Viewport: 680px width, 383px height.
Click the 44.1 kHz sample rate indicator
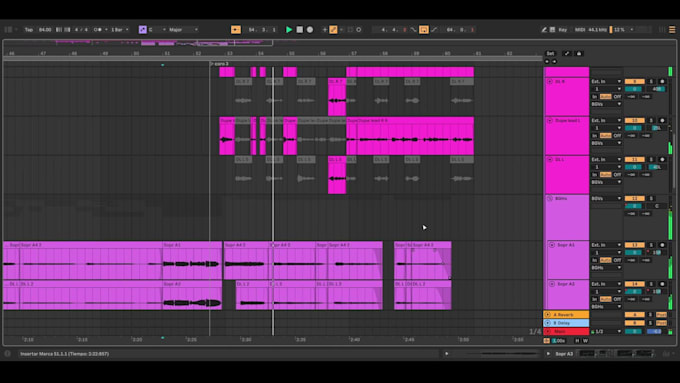(597, 29)
